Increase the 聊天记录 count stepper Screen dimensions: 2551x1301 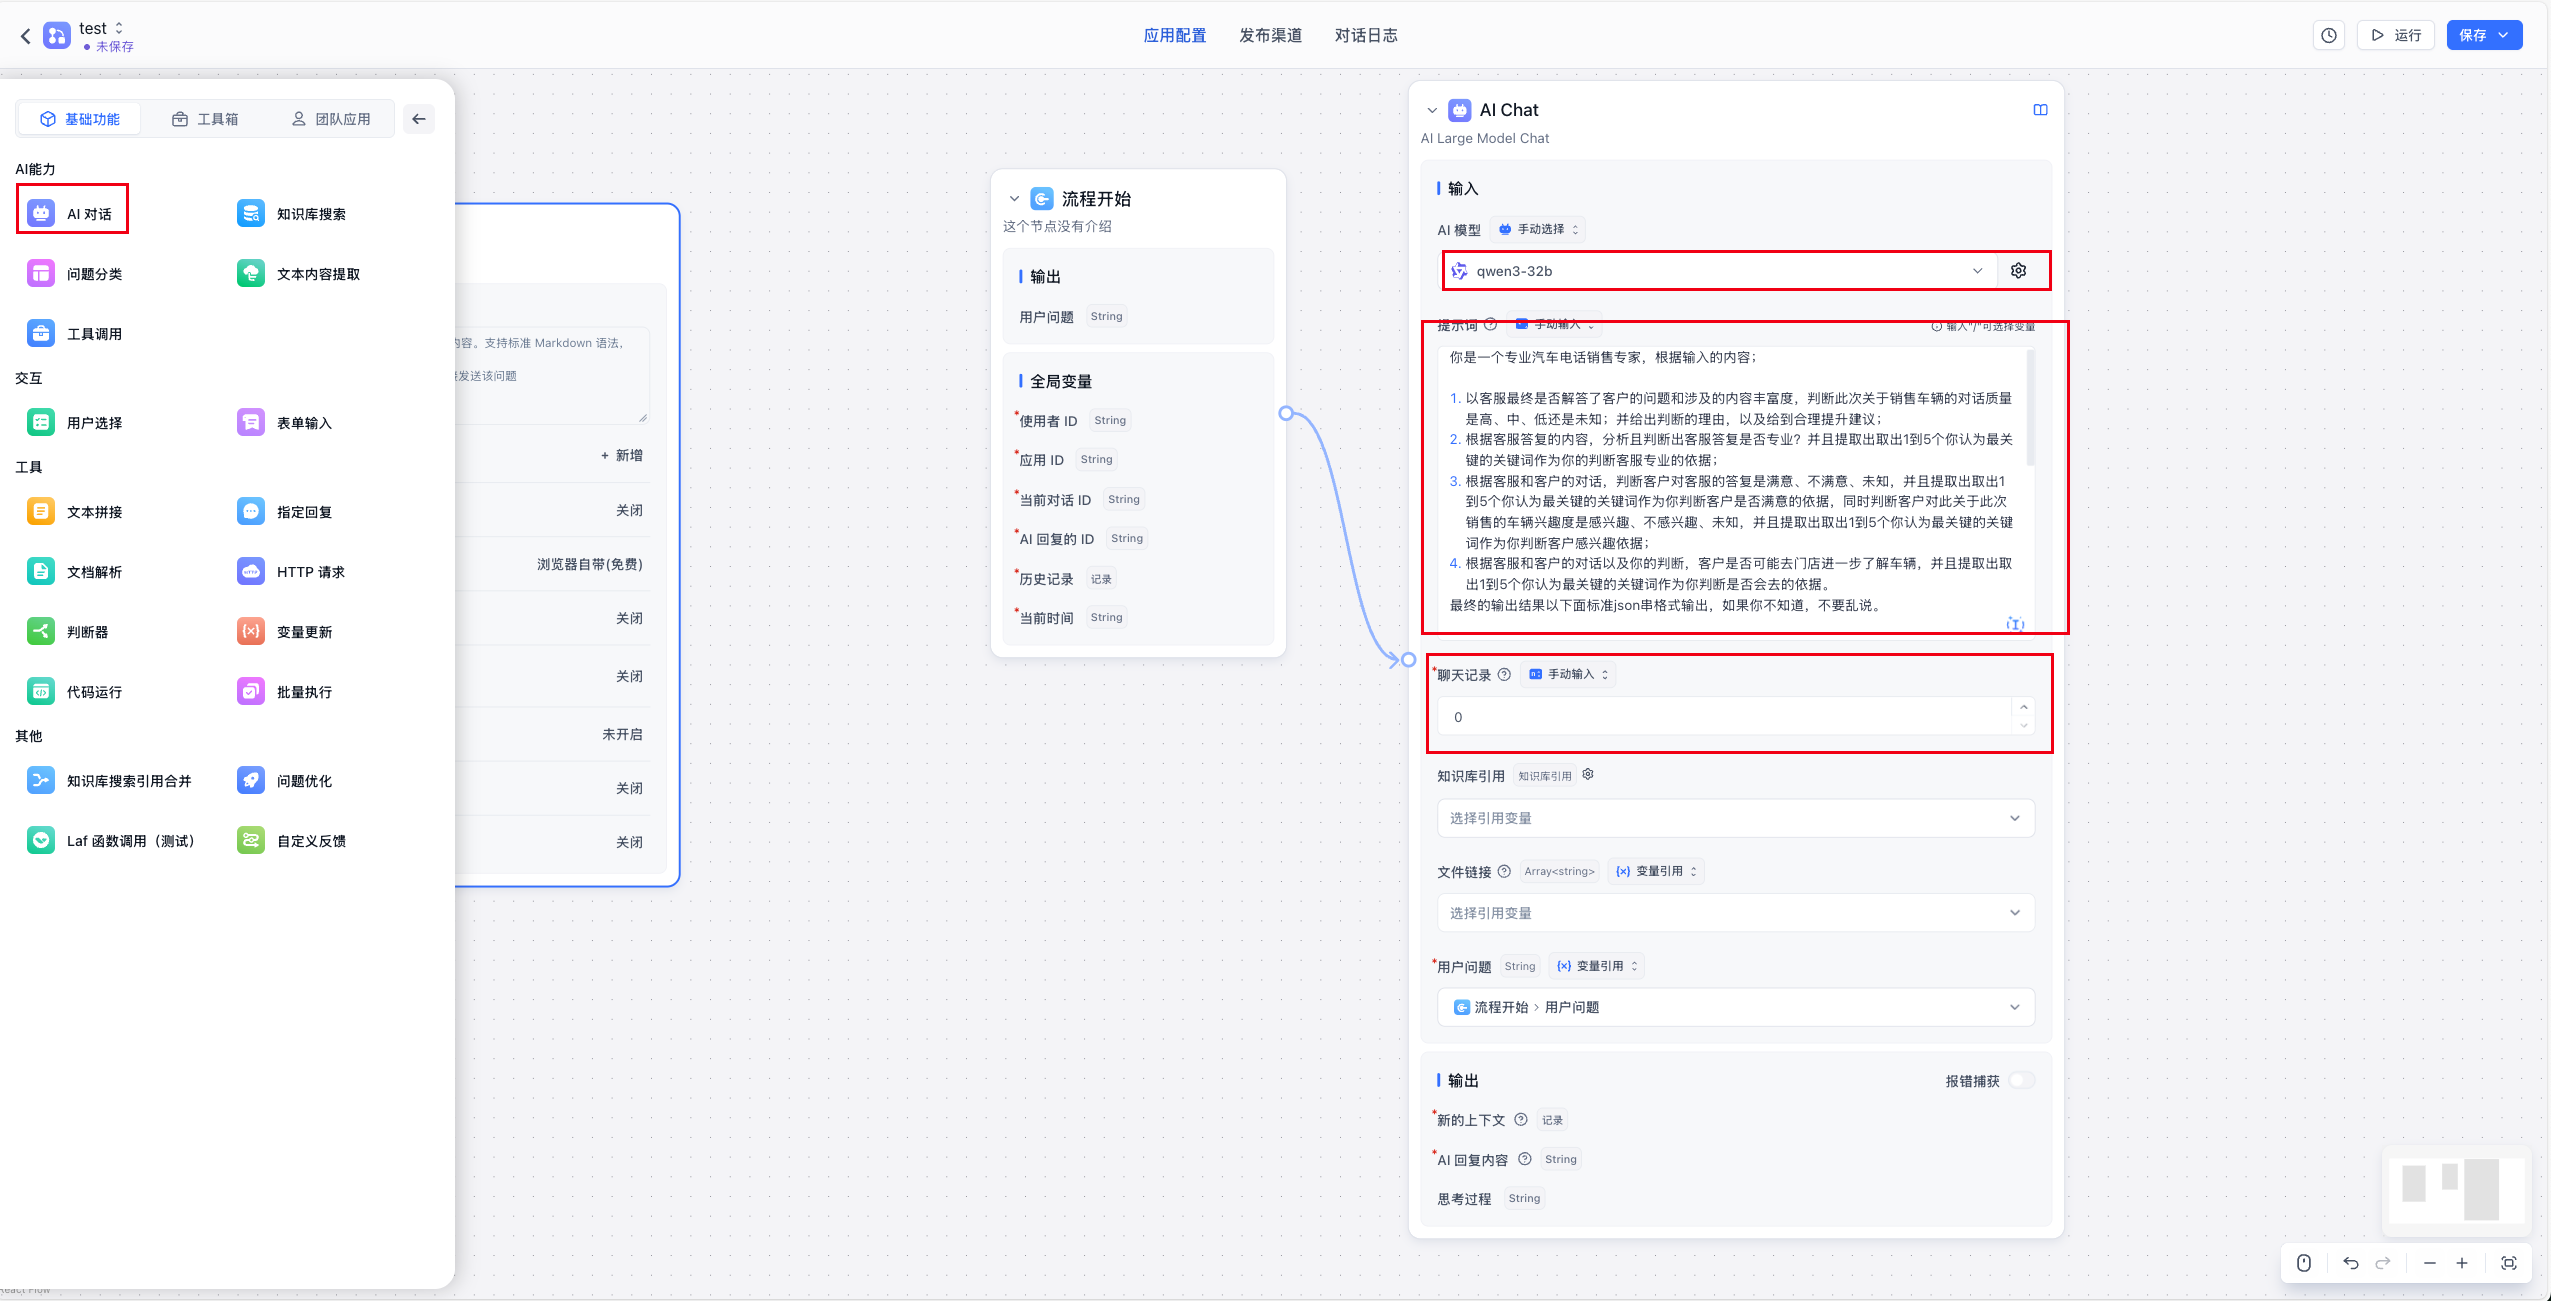coord(2023,707)
